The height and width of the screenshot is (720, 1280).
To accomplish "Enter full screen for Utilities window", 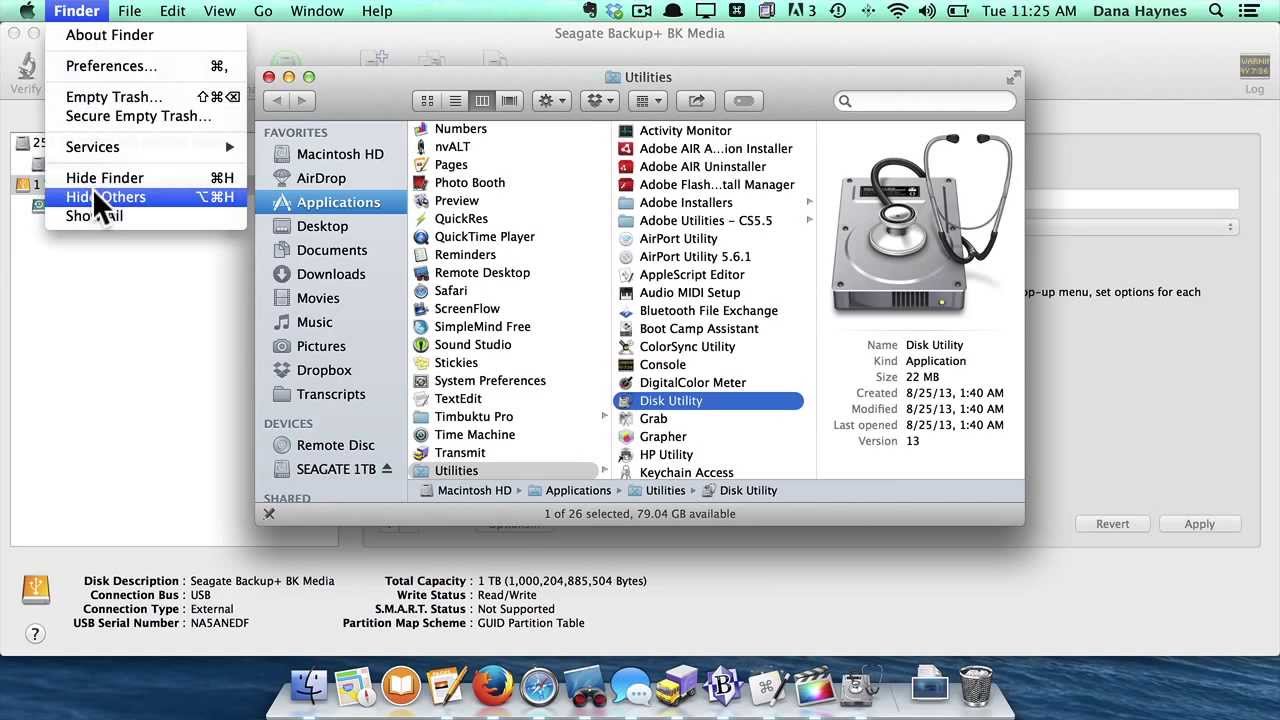I will tap(1014, 77).
